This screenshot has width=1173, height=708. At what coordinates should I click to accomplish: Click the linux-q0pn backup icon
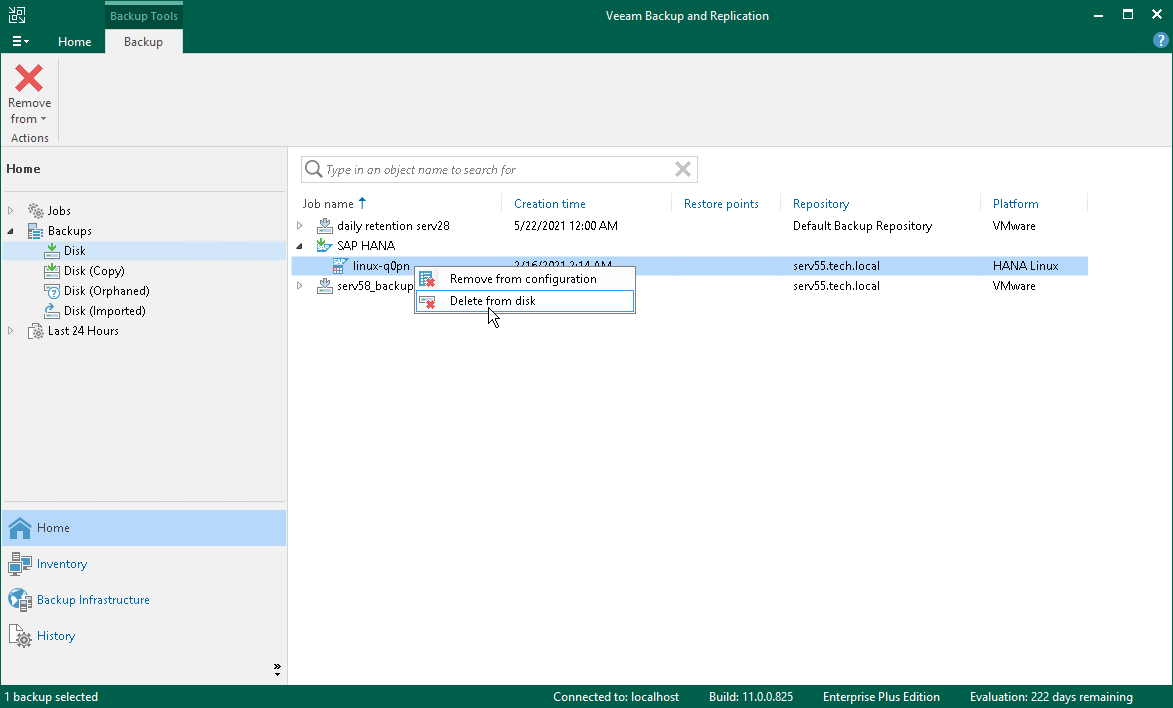(340, 266)
